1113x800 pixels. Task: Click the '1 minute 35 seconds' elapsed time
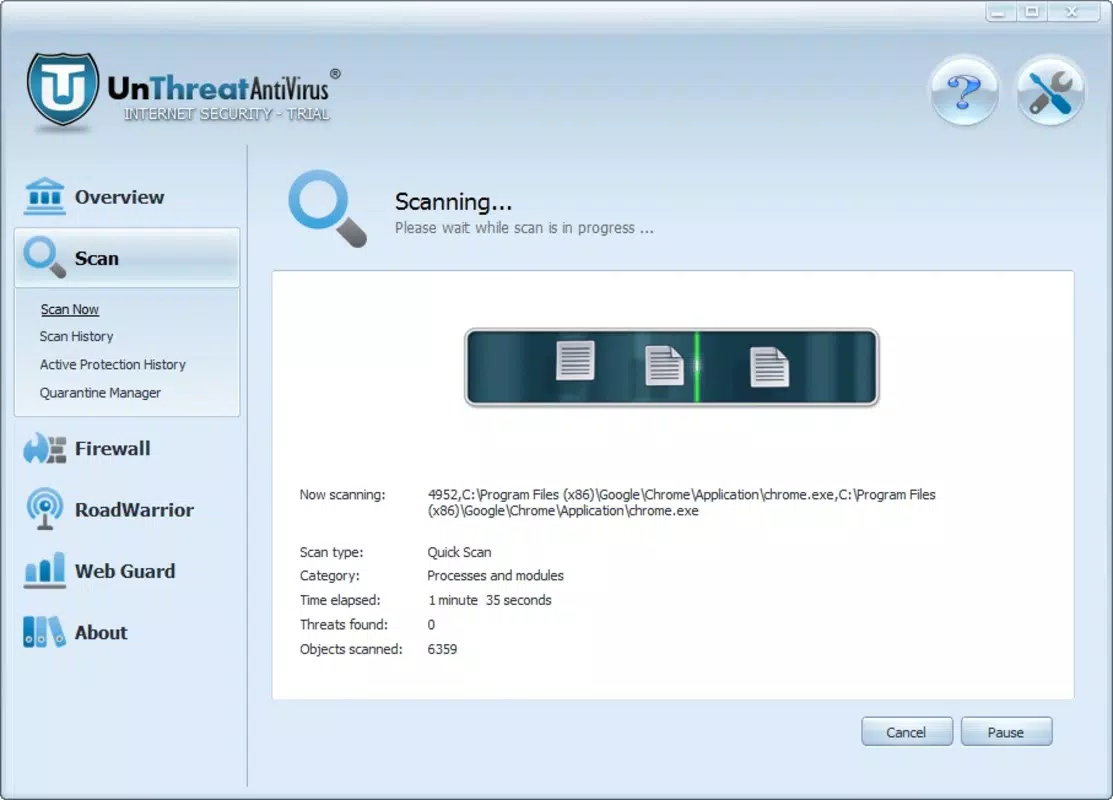[x=489, y=601]
